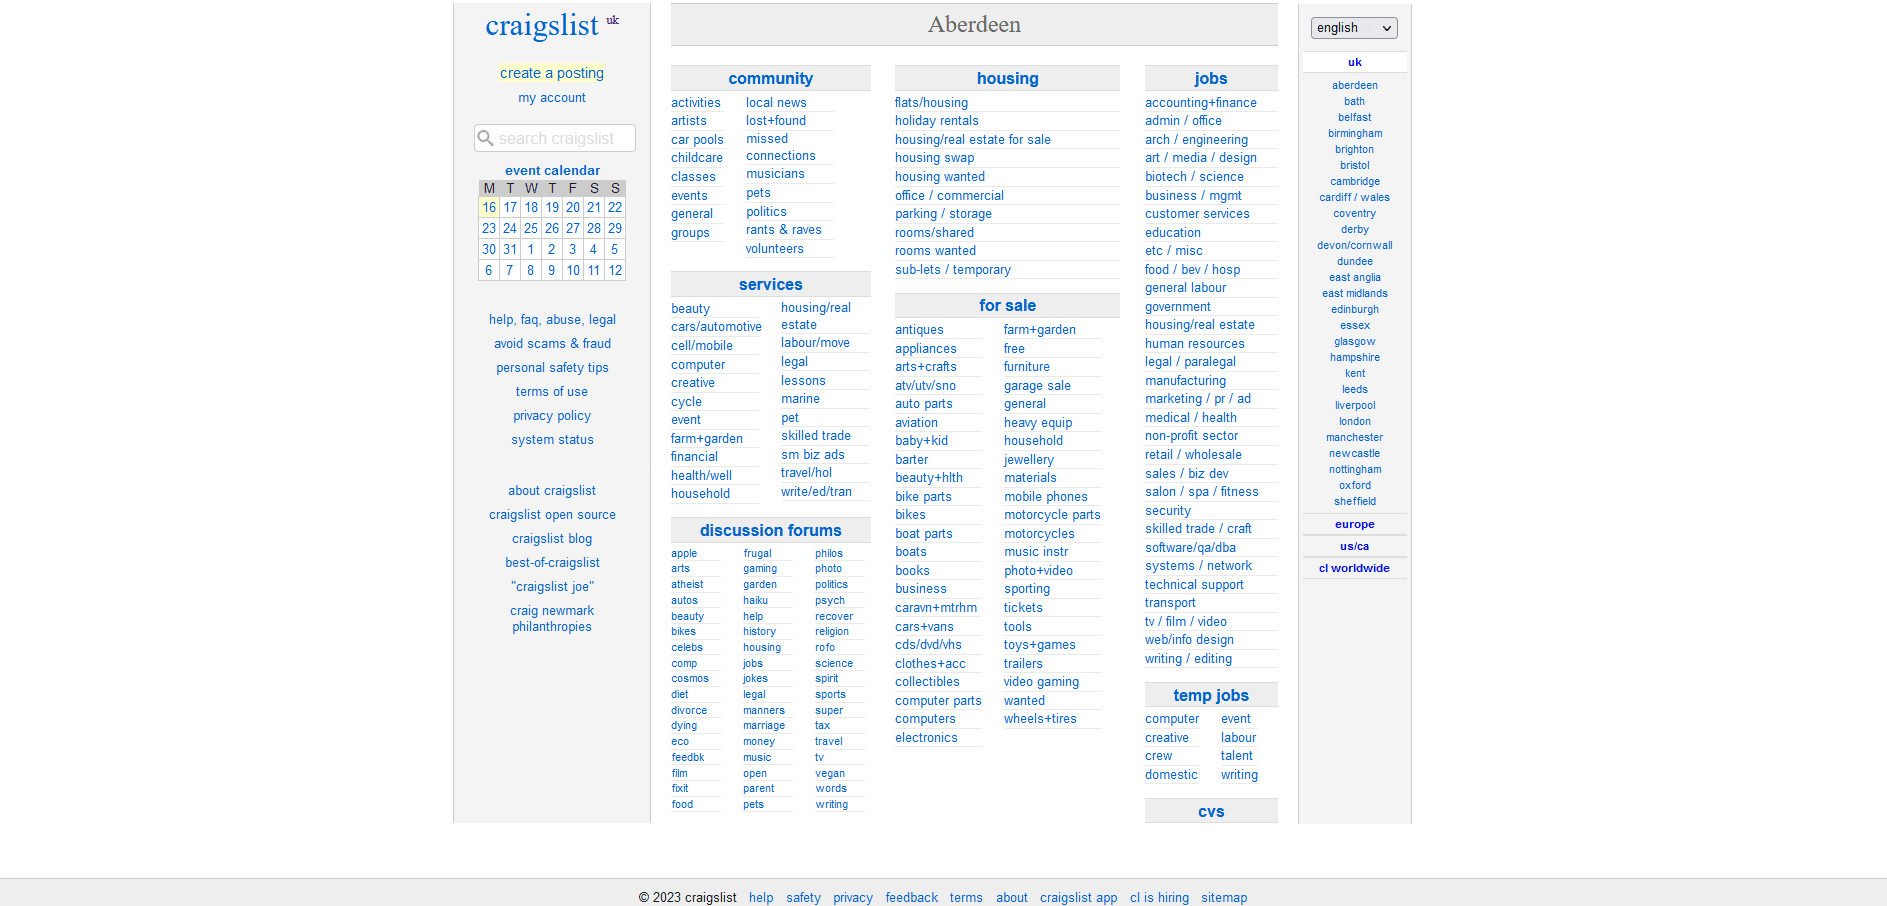This screenshot has width=1887, height=906.
Task: Open temp jobs domestic category
Action: [x=1171, y=775]
